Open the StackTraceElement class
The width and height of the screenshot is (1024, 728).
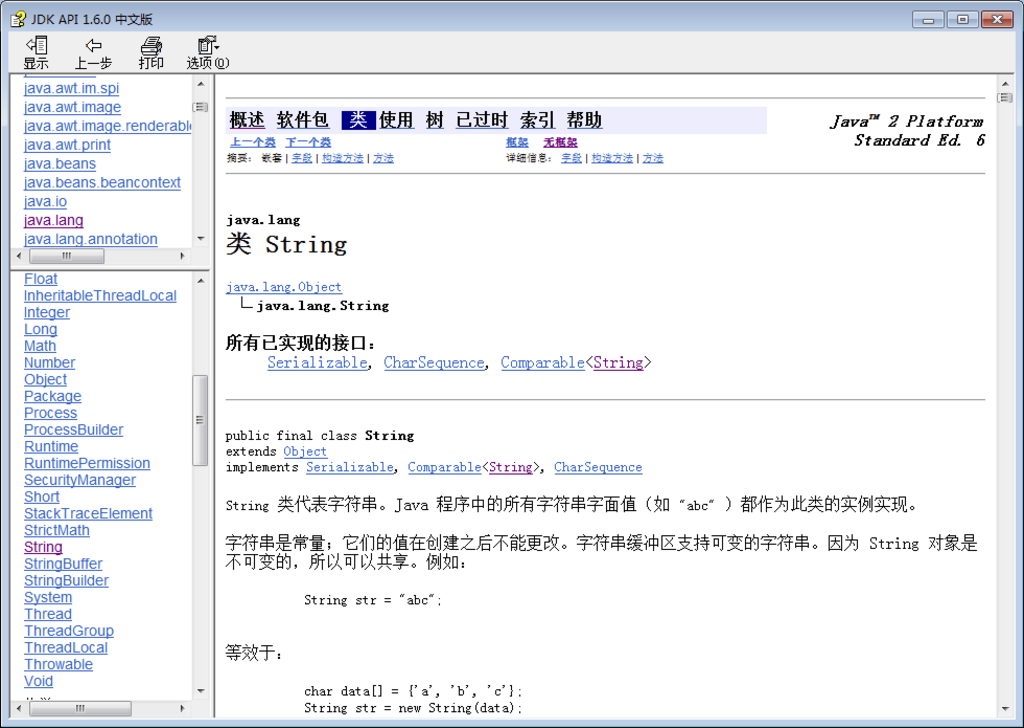[x=88, y=514]
